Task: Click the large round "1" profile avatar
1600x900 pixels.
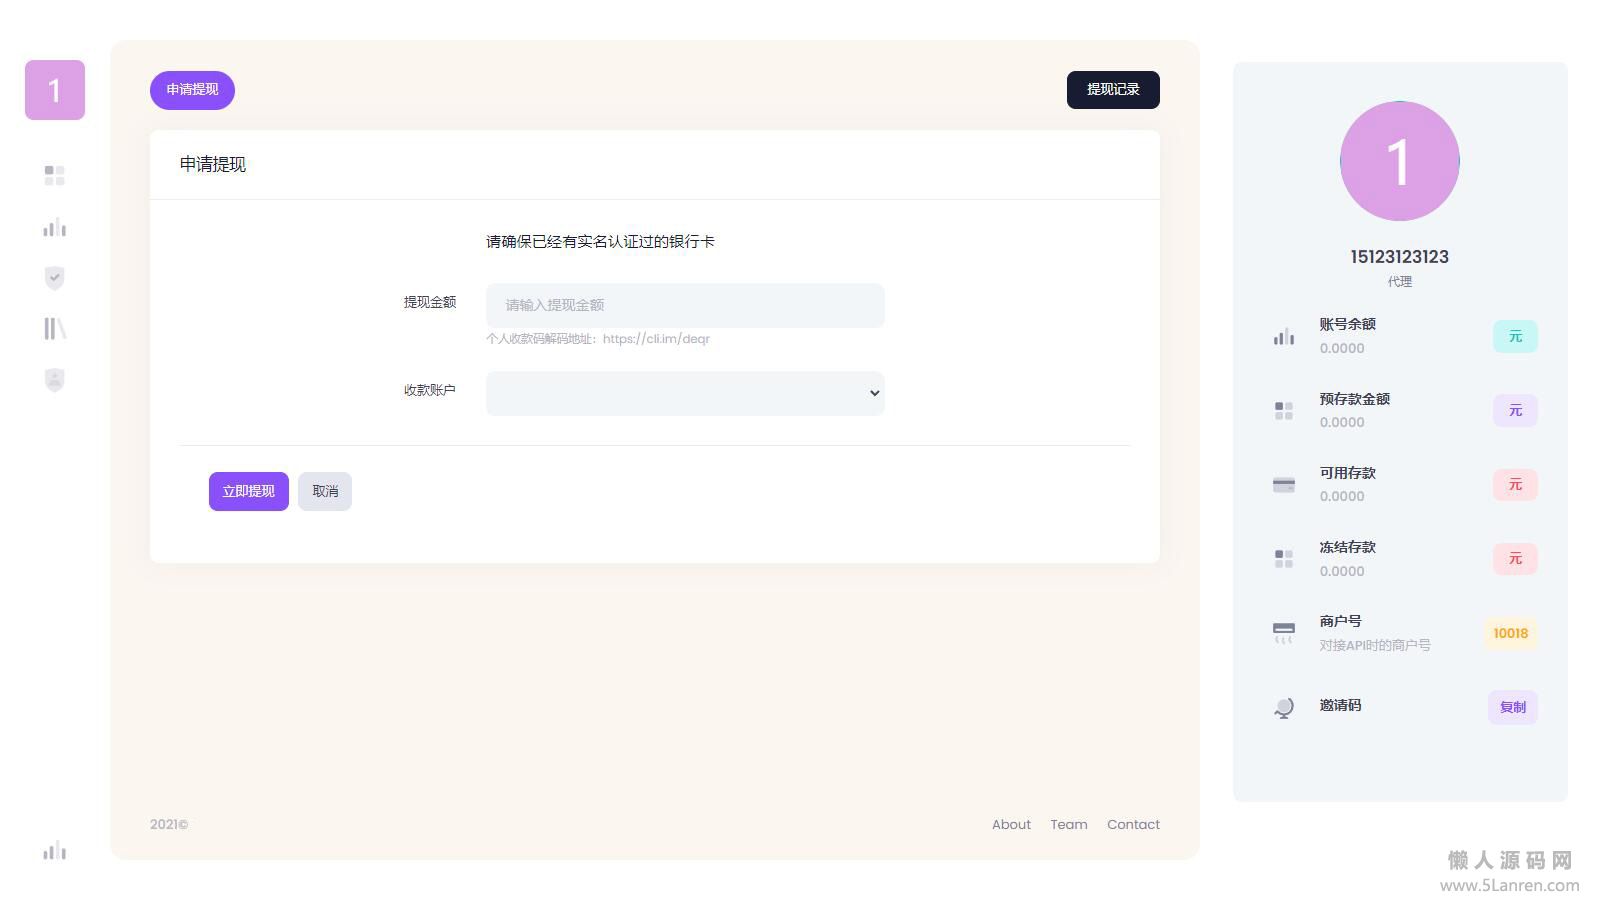Action: 1400,161
